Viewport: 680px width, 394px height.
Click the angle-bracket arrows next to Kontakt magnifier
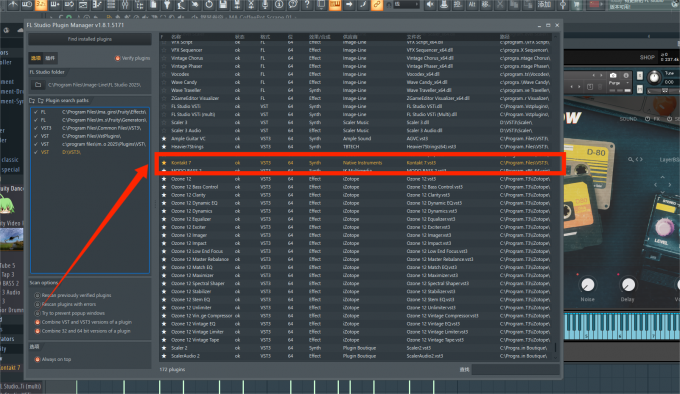[x=639, y=160]
